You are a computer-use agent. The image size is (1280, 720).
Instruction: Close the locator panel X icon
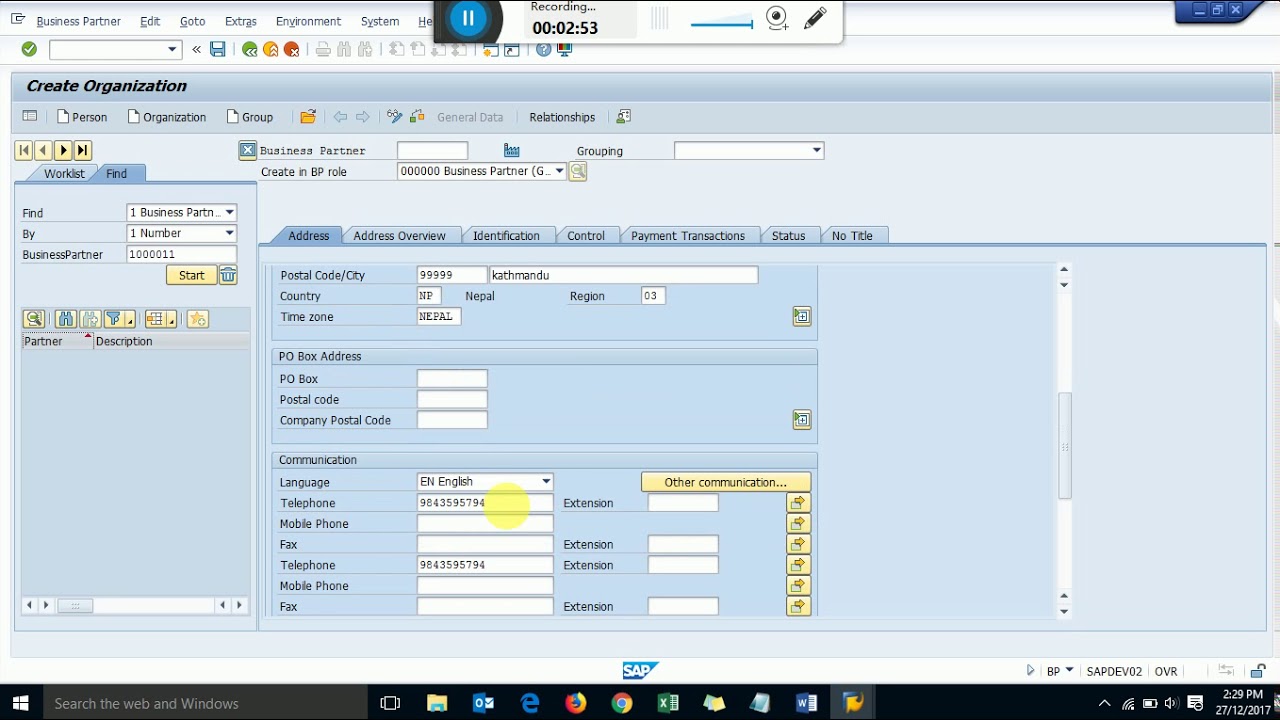247,150
